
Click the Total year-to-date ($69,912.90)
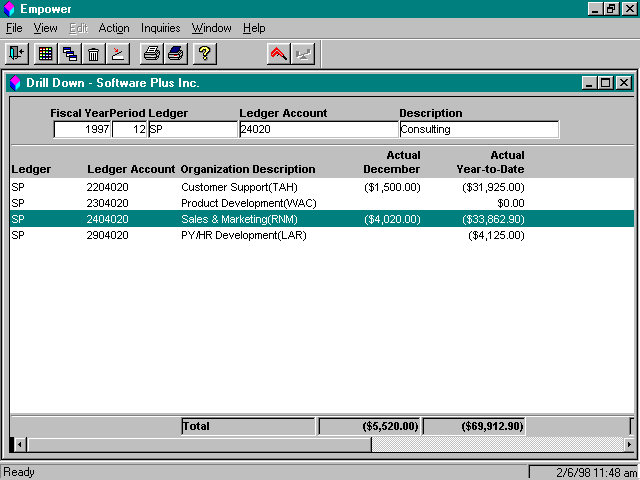pos(474,426)
